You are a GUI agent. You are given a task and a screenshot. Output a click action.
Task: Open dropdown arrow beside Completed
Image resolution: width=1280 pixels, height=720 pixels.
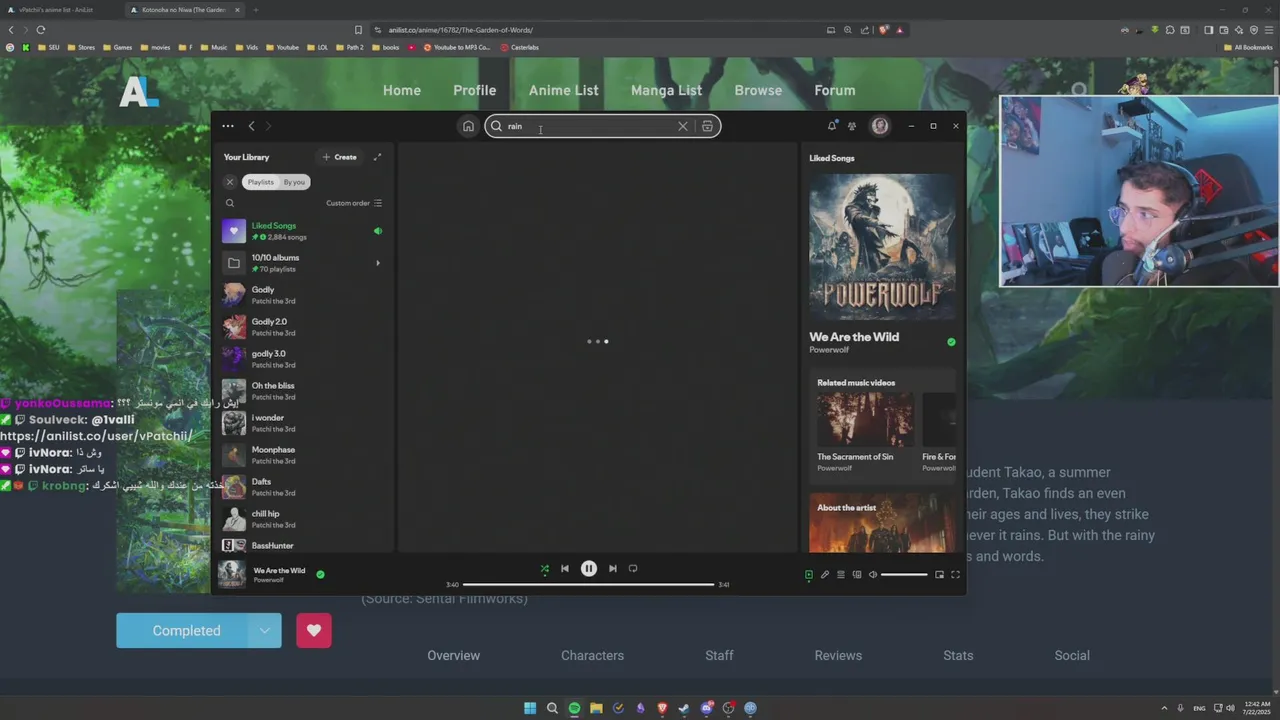pos(265,630)
